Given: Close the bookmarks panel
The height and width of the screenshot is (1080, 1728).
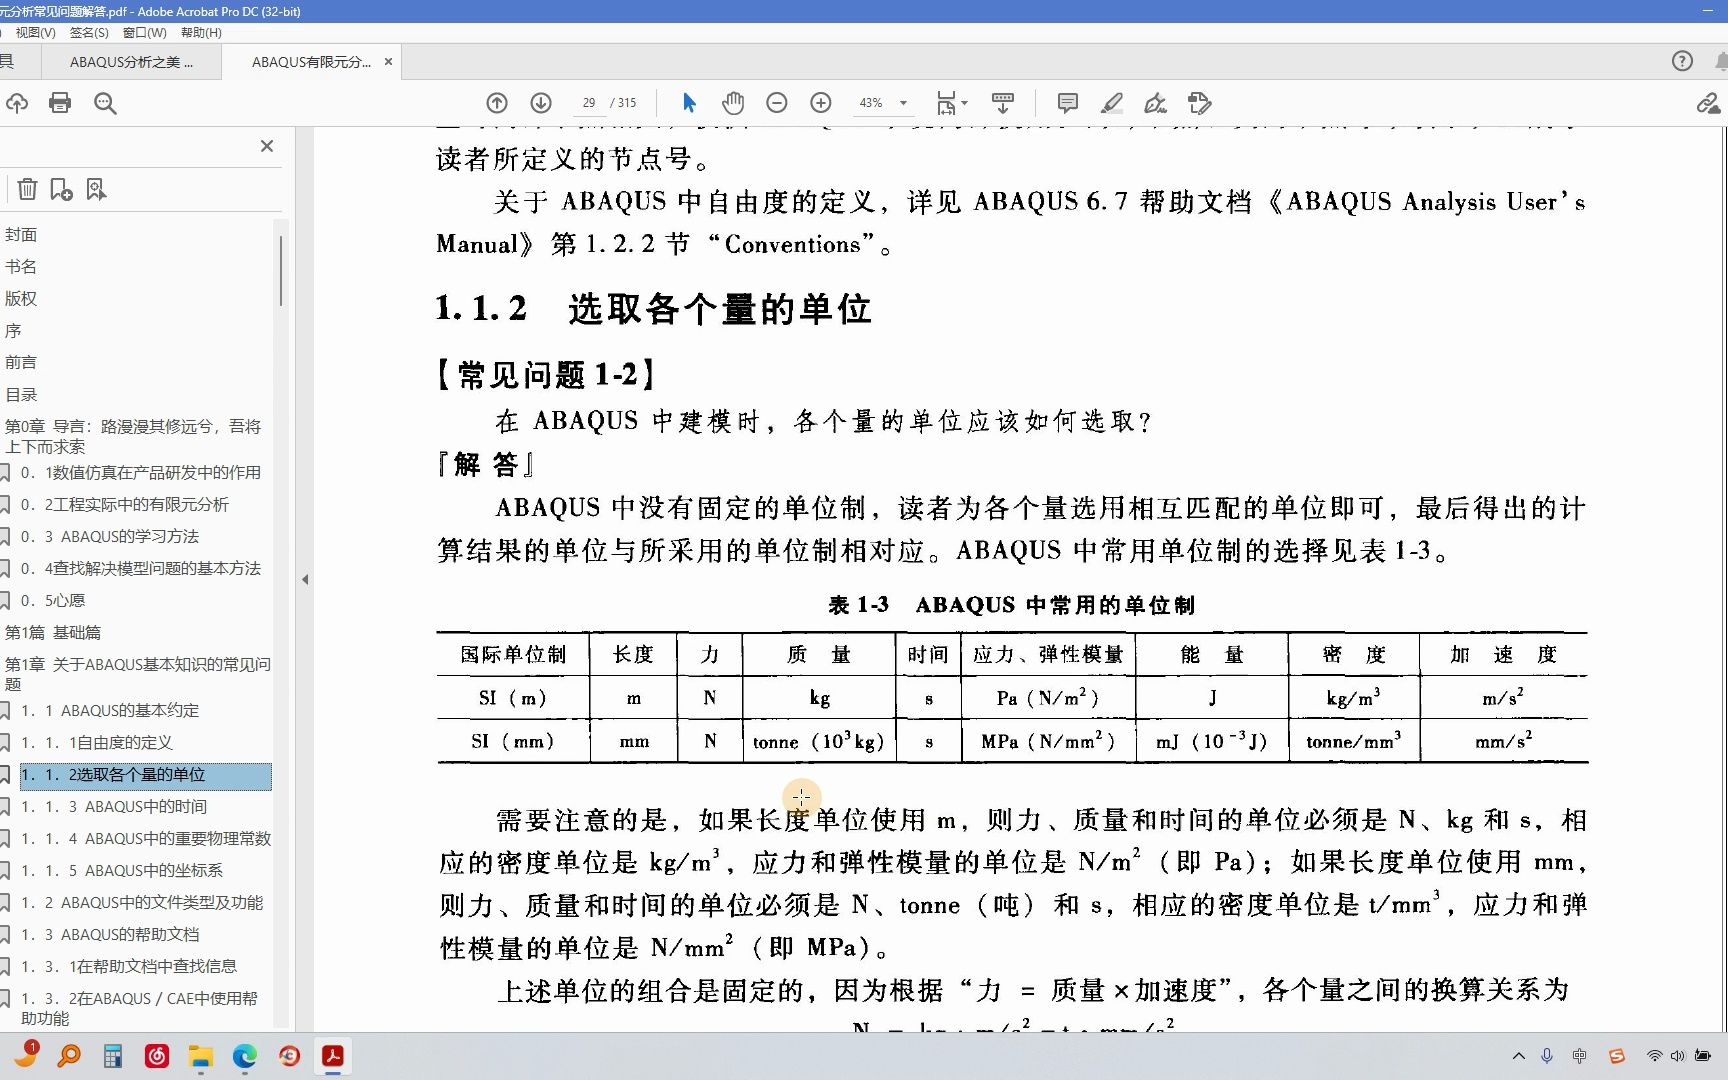Looking at the screenshot, I should click(267, 146).
